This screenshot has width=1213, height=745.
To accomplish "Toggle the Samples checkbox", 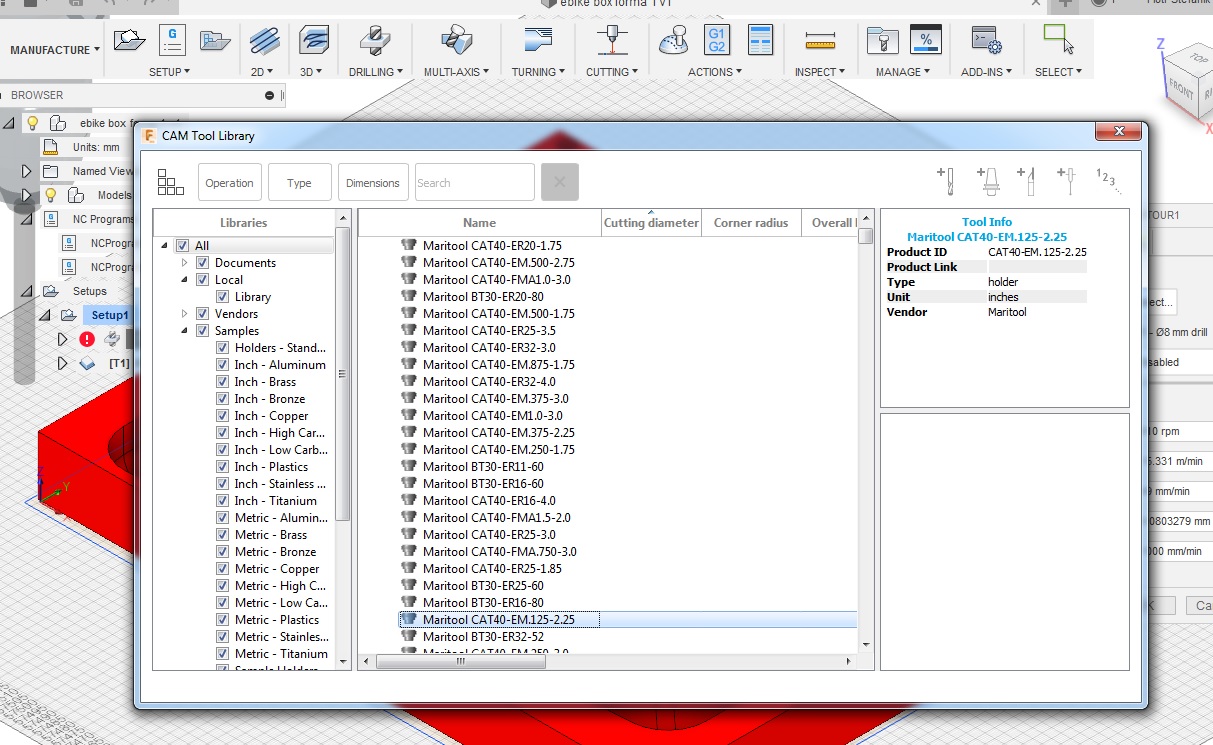I will (202, 331).
